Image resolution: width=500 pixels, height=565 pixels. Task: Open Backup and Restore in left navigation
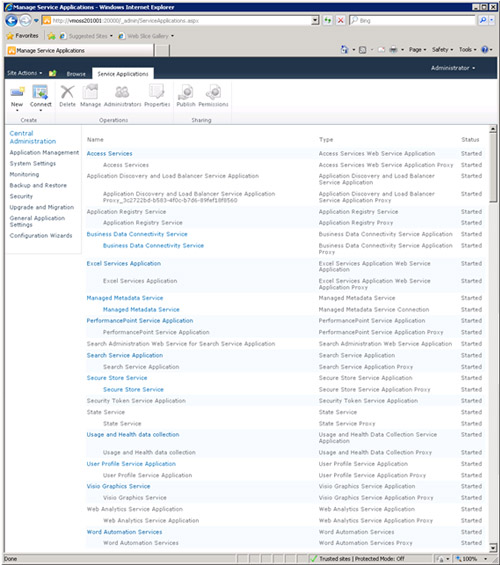pyautogui.click(x=38, y=185)
